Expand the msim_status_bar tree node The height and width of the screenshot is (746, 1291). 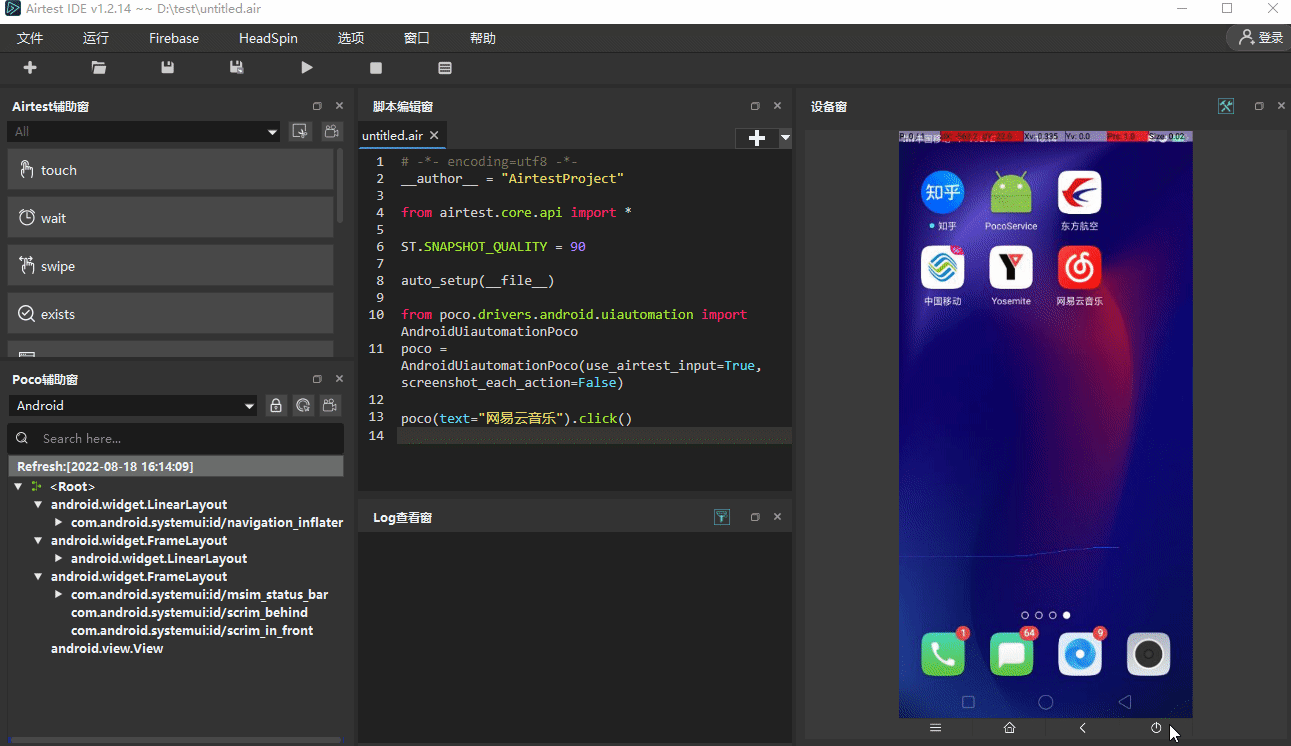pyautogui.click(x=58, y=595)
